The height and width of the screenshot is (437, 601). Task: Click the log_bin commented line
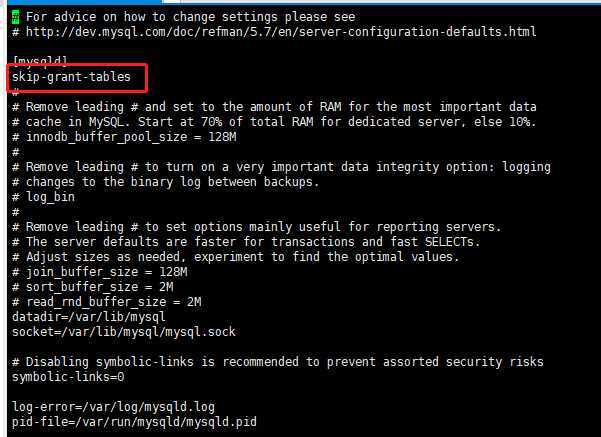click(43, 197)
